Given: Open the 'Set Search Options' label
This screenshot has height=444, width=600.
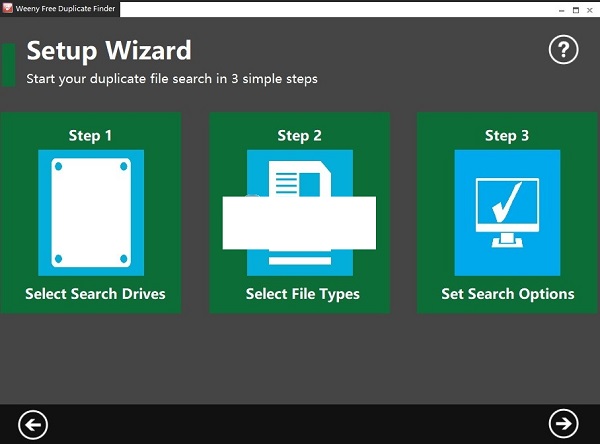Looking at the screenshot, I should click(x=508, y=294).
